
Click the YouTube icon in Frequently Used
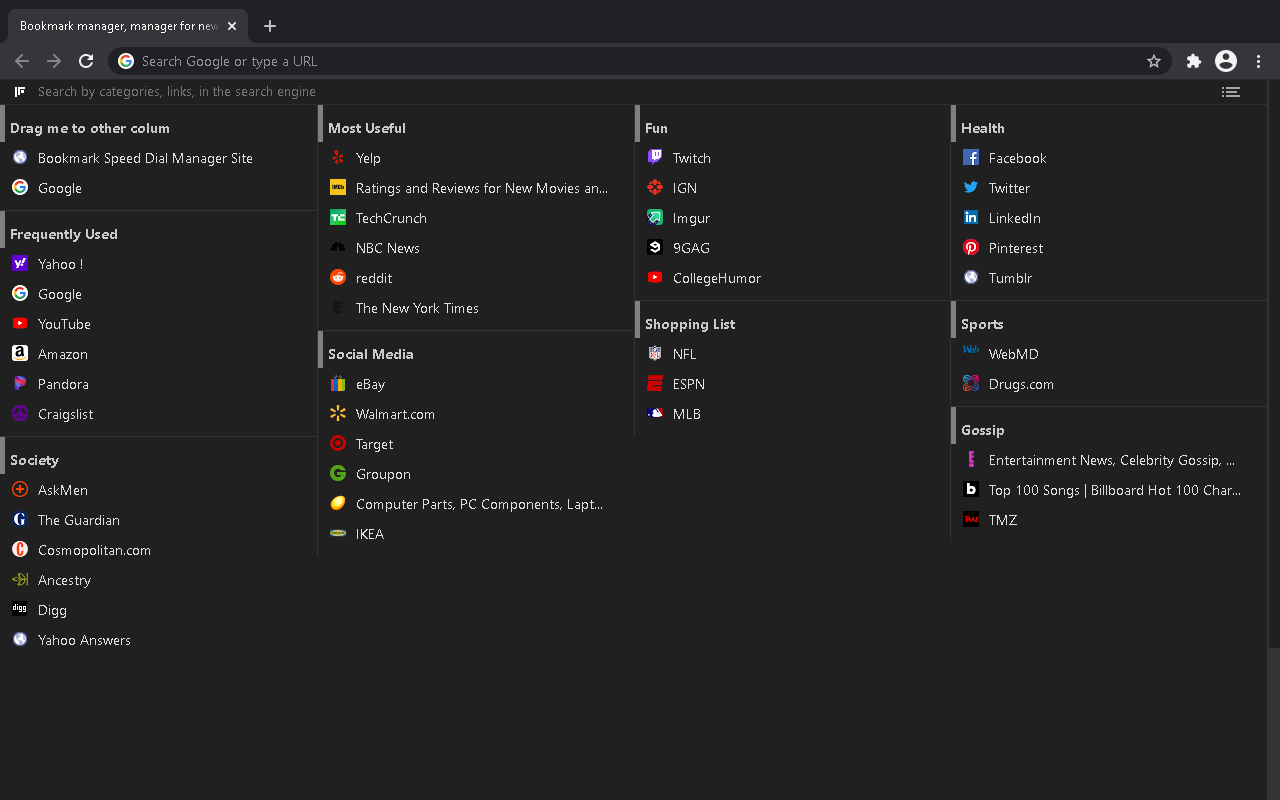pos(20,324)
